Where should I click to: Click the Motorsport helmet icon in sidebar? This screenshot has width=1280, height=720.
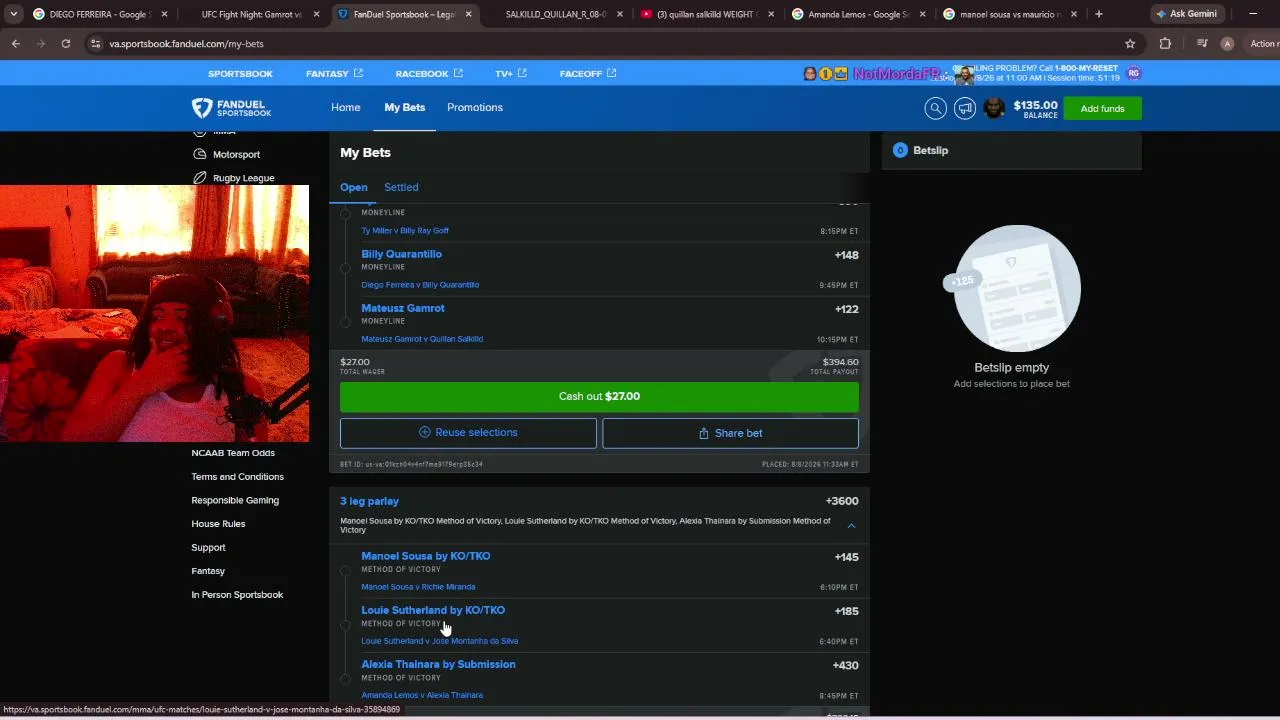point(200,154)
